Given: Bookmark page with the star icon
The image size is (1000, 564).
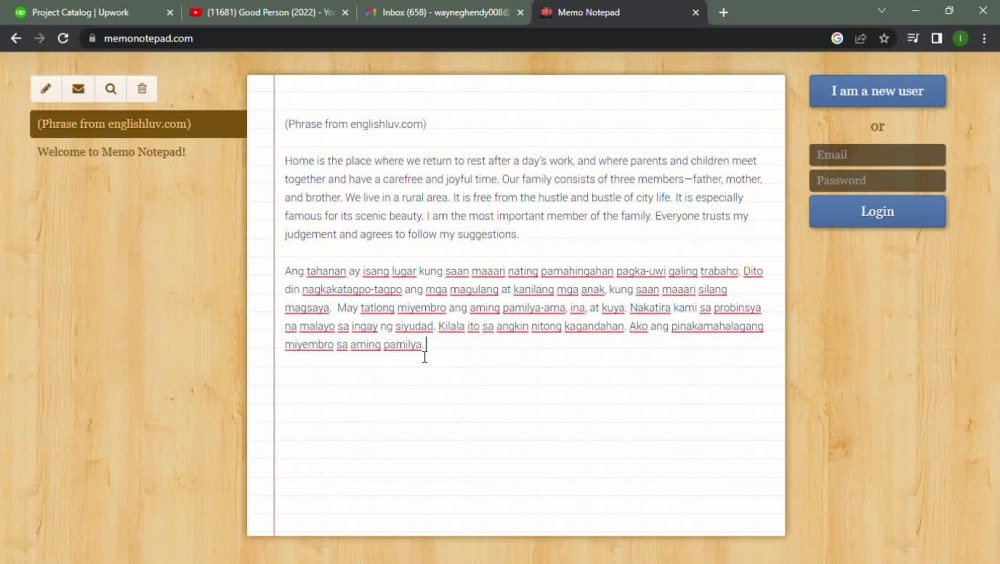Looking at the screenshot, I should click(x=884, y=38).
